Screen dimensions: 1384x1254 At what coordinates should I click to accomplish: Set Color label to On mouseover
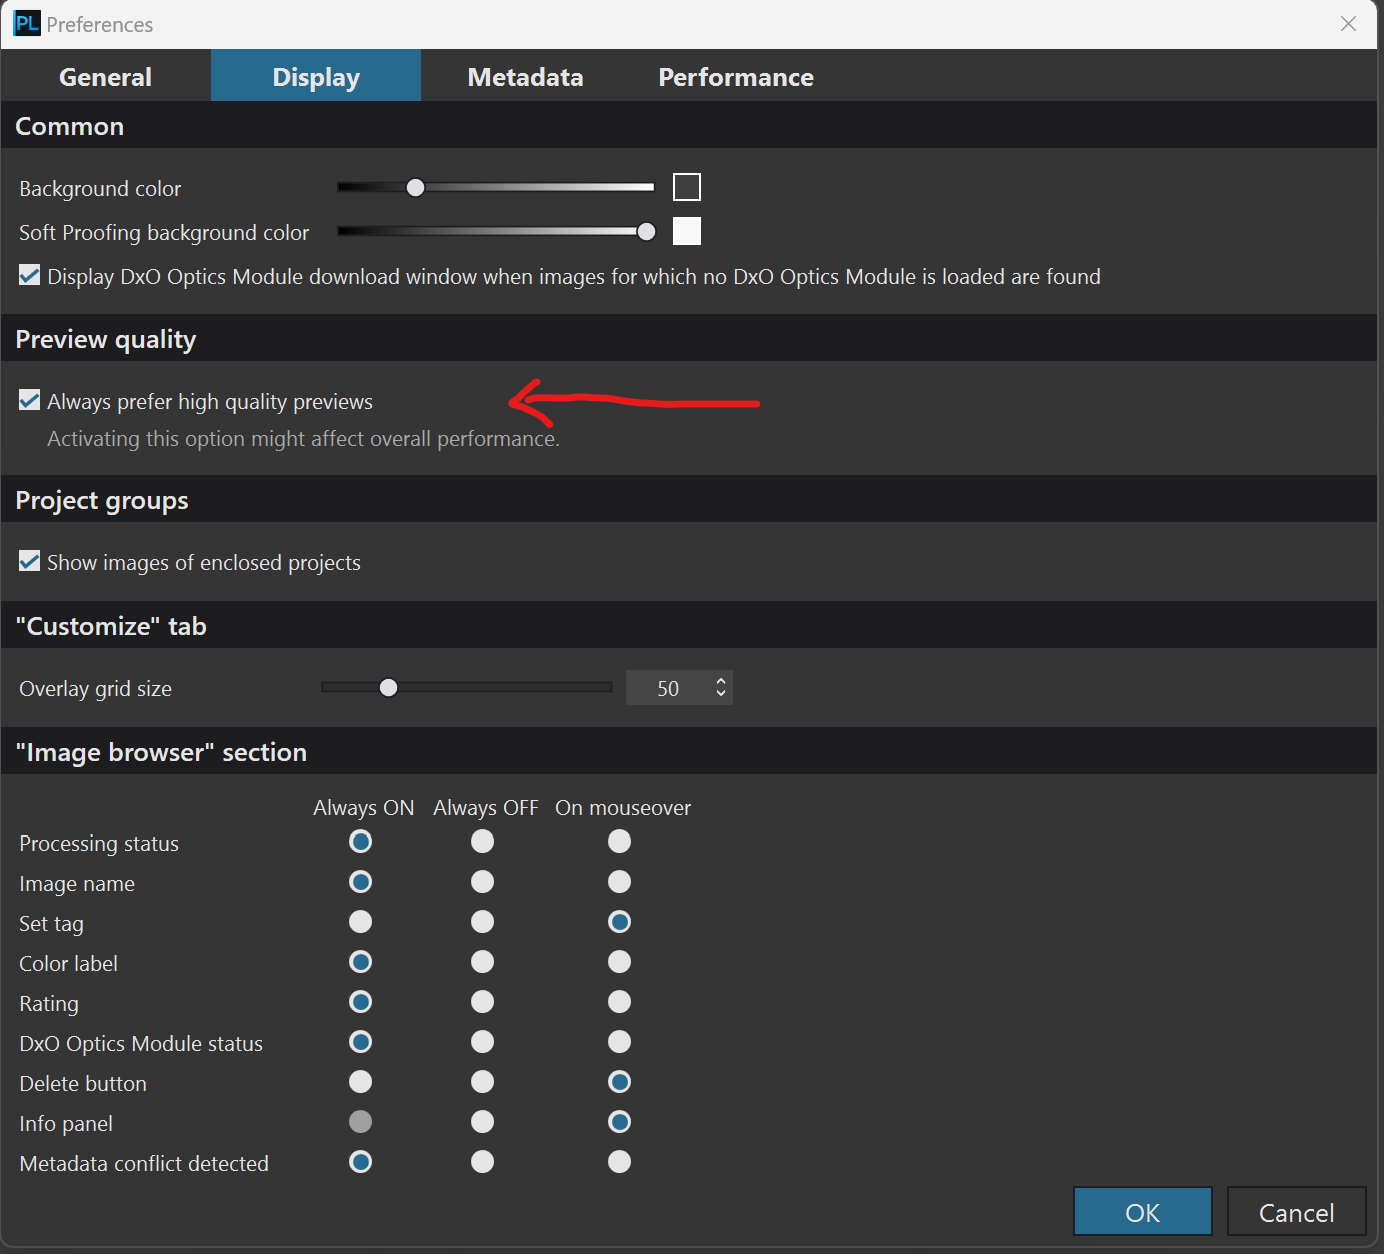(620, 962)
